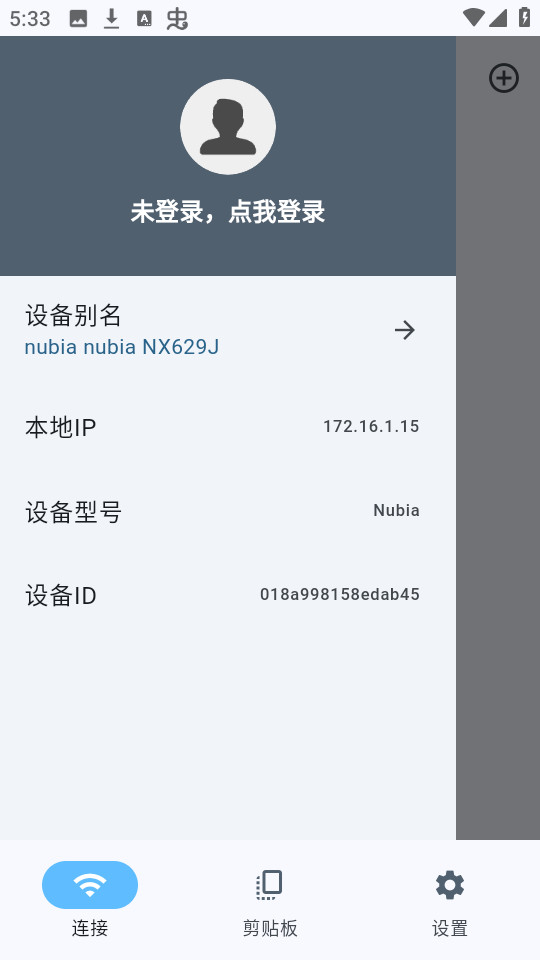Tap the battery charging icon
The image size is (540, 960).
(x=524, y=17)
